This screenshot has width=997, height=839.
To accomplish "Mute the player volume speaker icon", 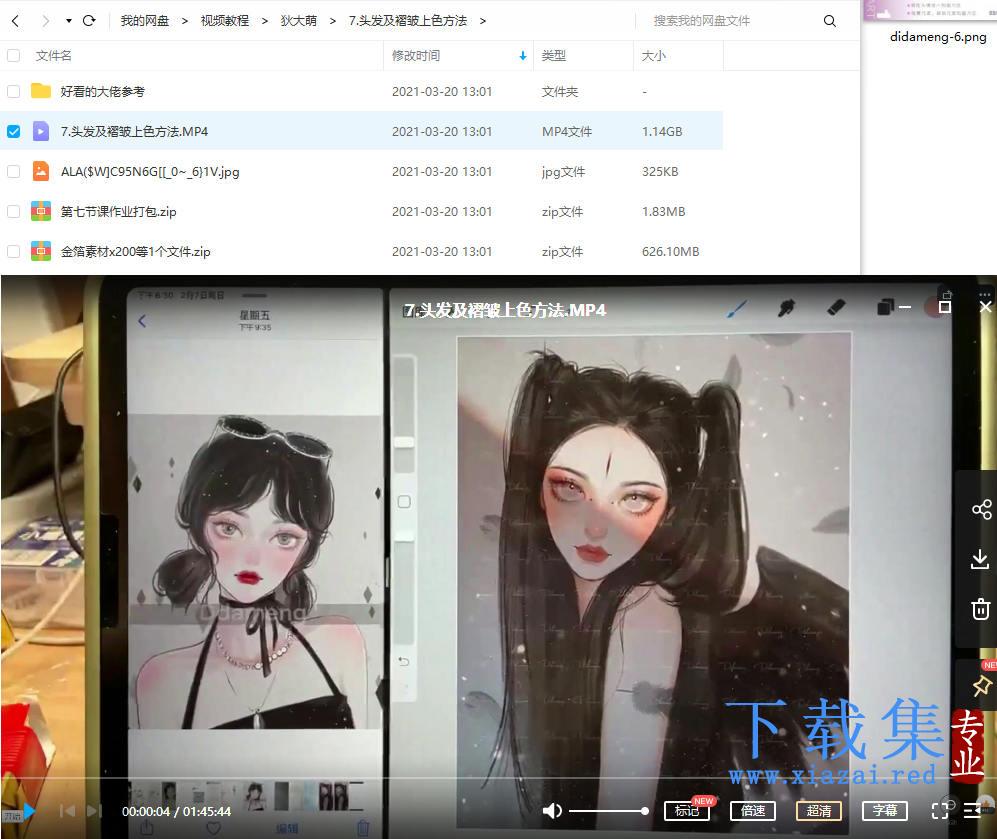I will point(552,810).
